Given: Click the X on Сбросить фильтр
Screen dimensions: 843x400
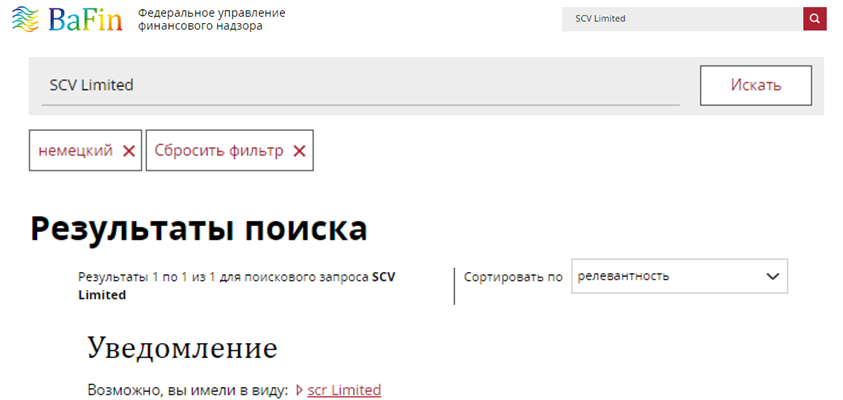Looking at the screenshot, I should tap(299, 151).
